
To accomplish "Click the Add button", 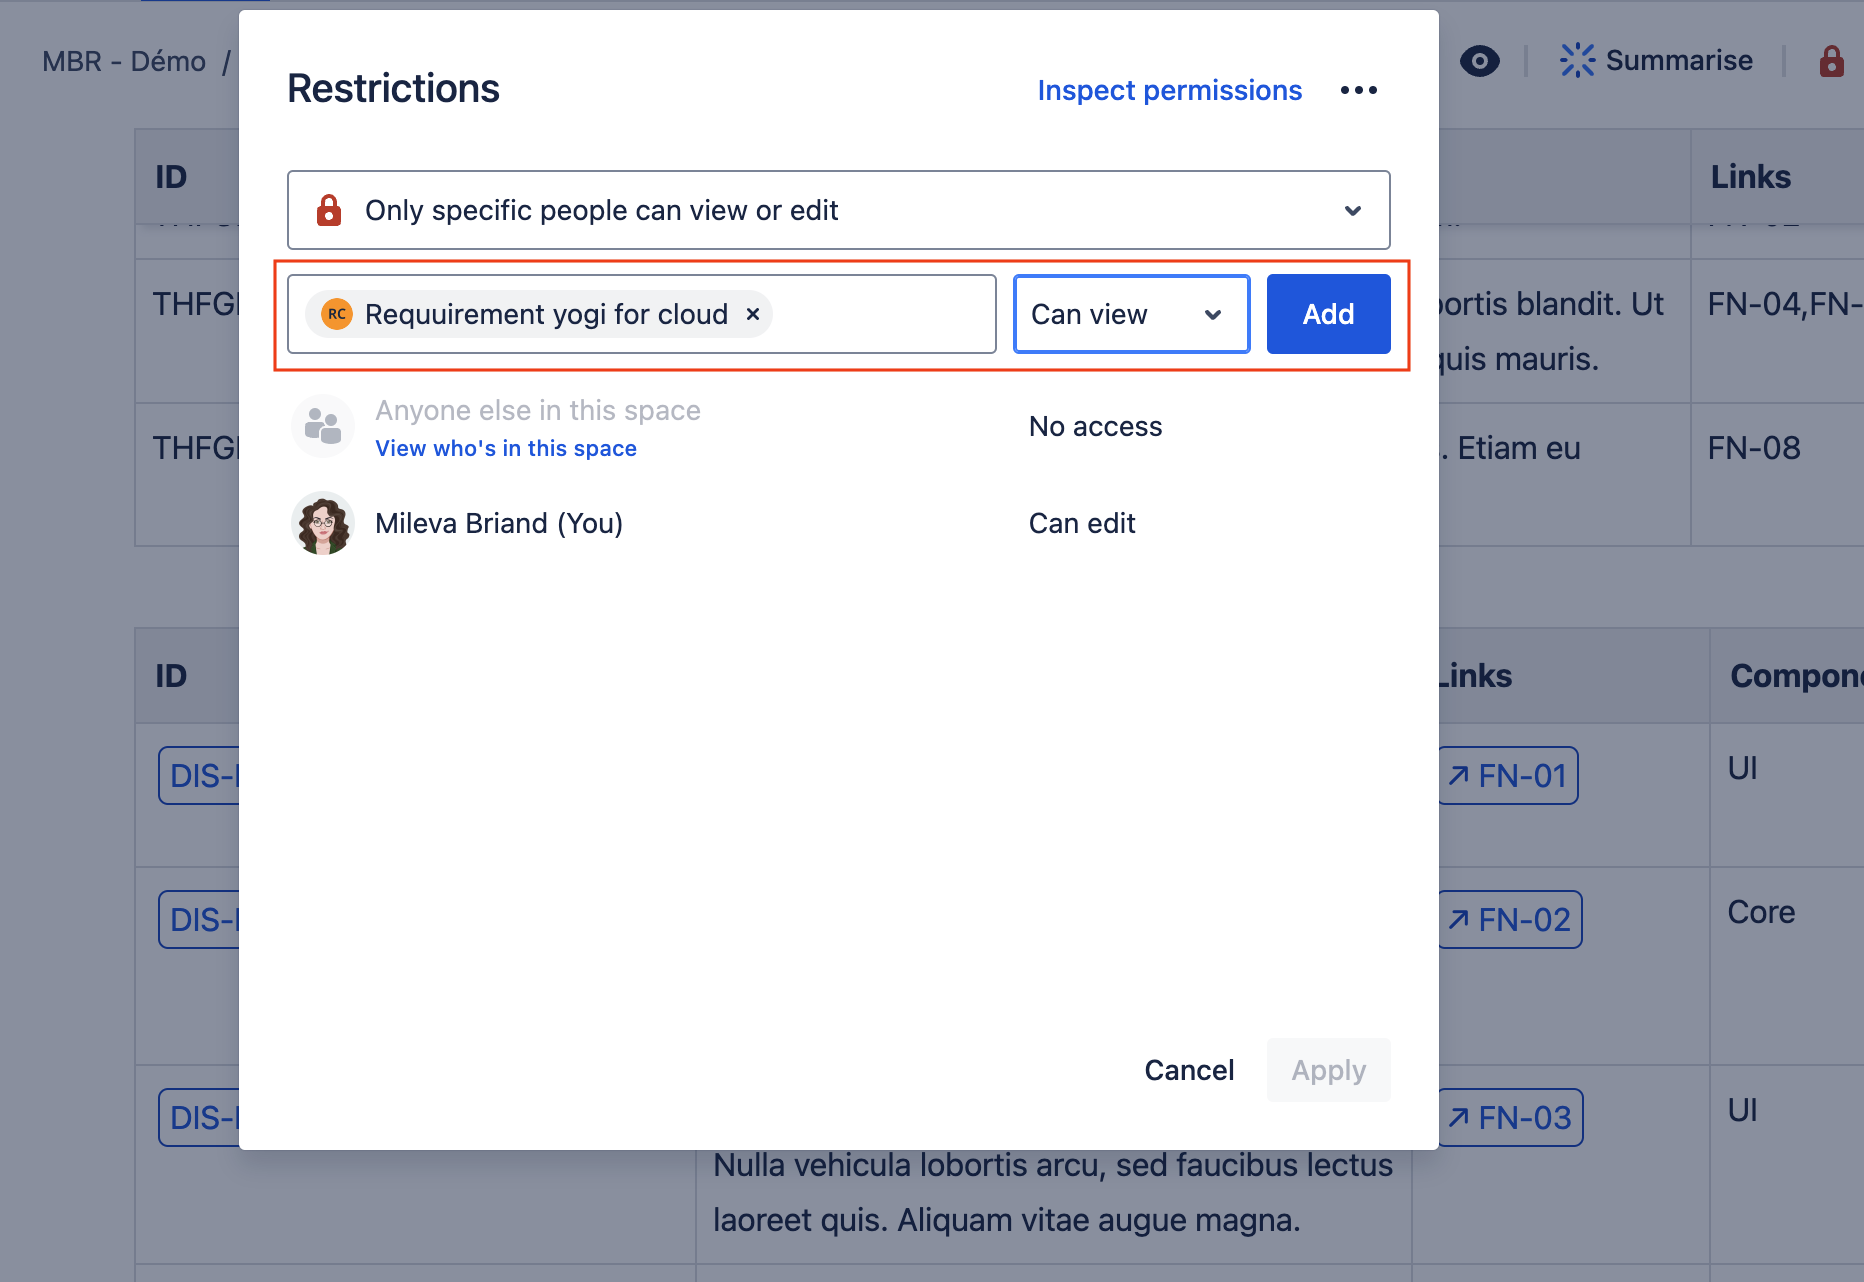I will [1328, 314].
